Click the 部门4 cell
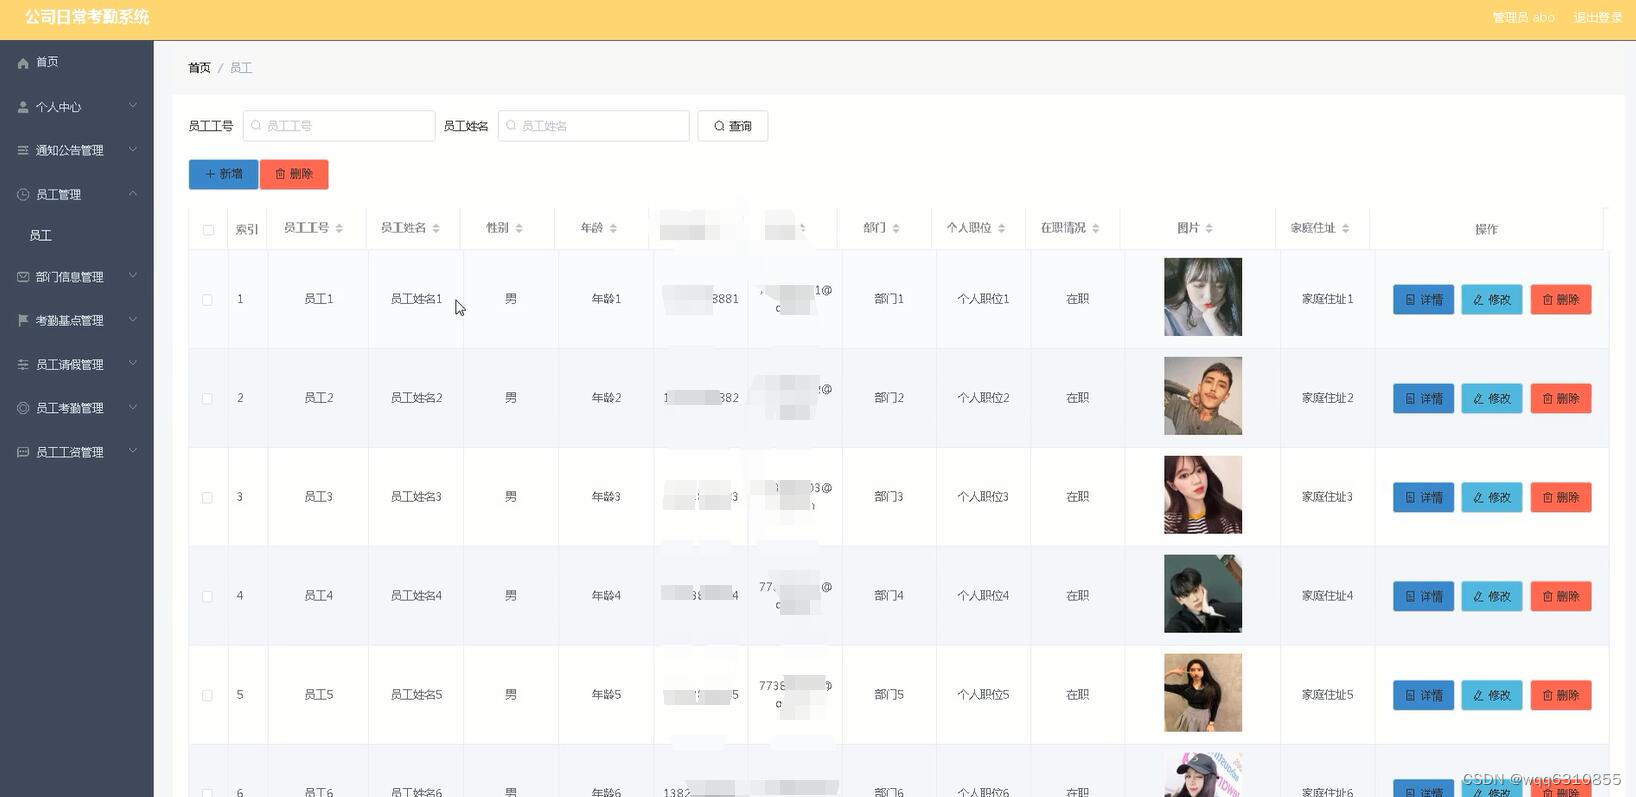The image size is (1636, 797). click(889, 596)
